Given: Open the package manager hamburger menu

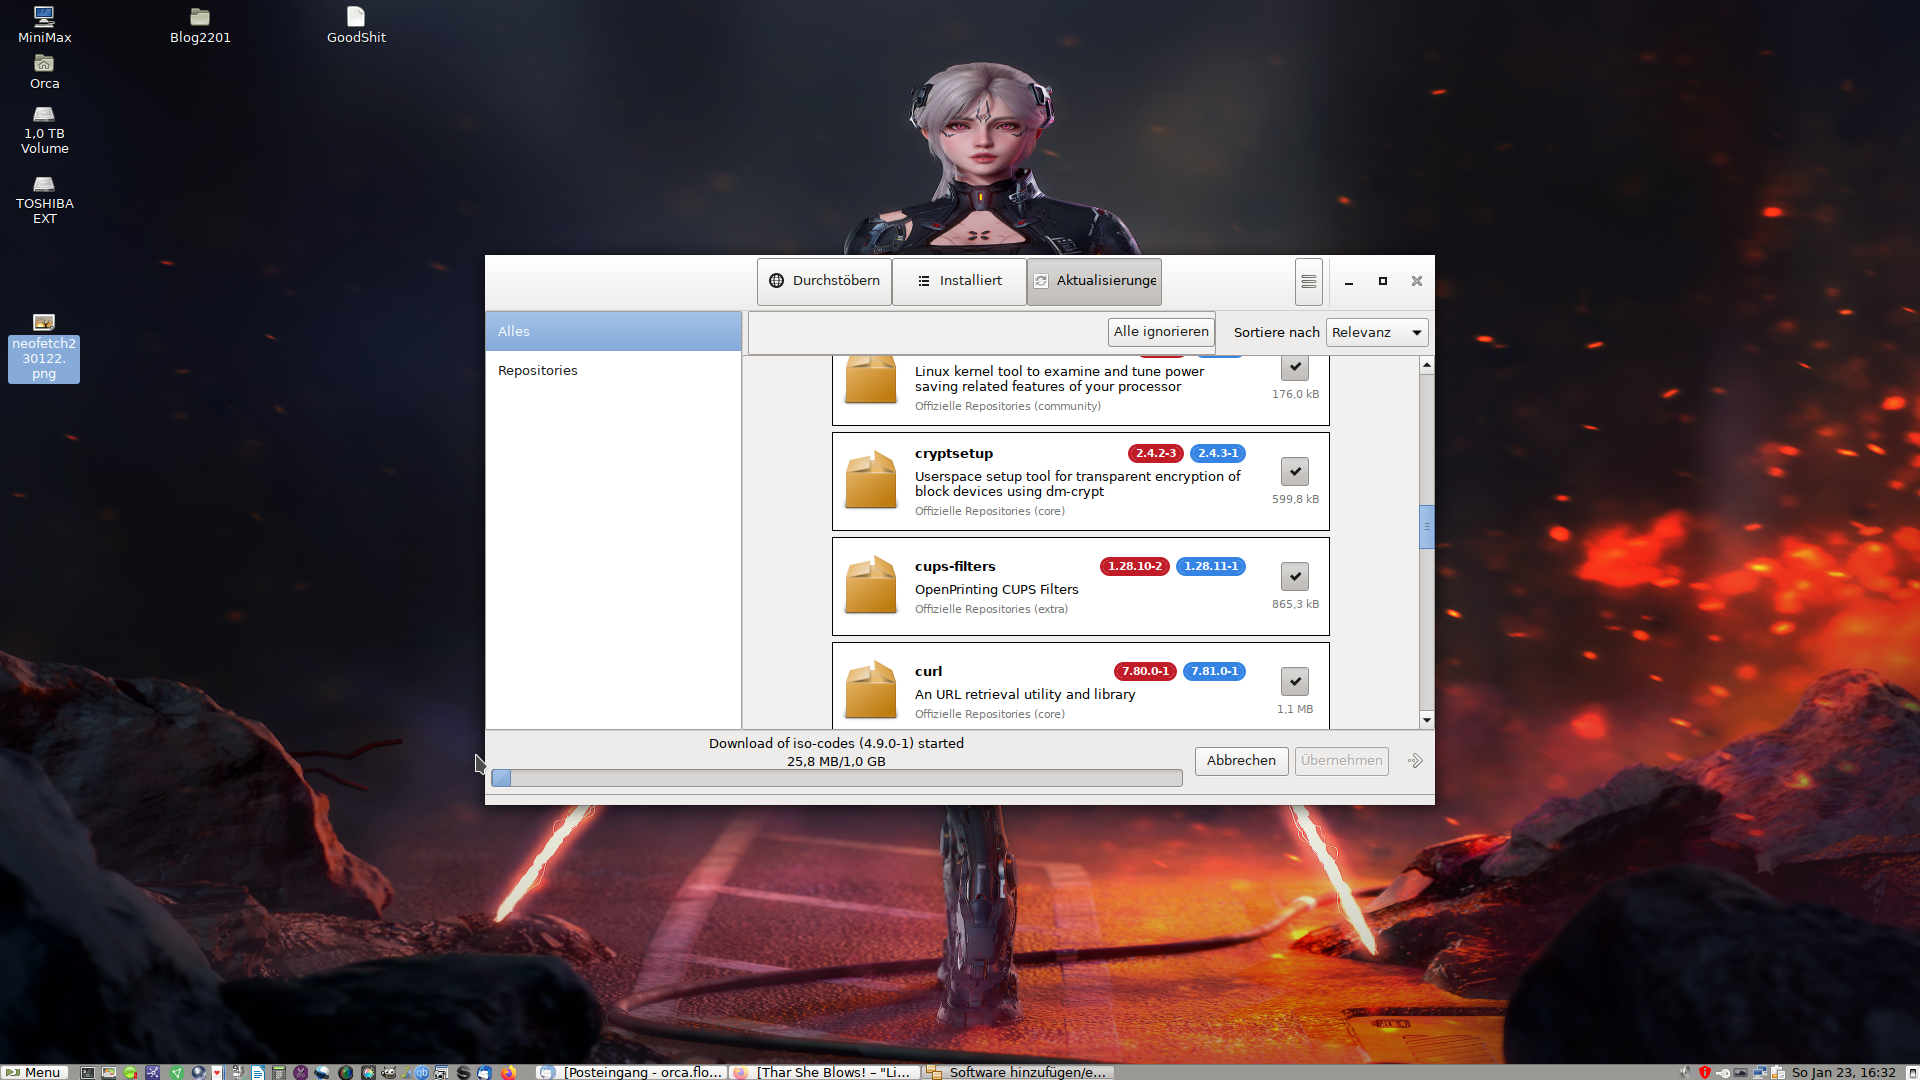Looking at the screenshot, I should click(1308, 282).
